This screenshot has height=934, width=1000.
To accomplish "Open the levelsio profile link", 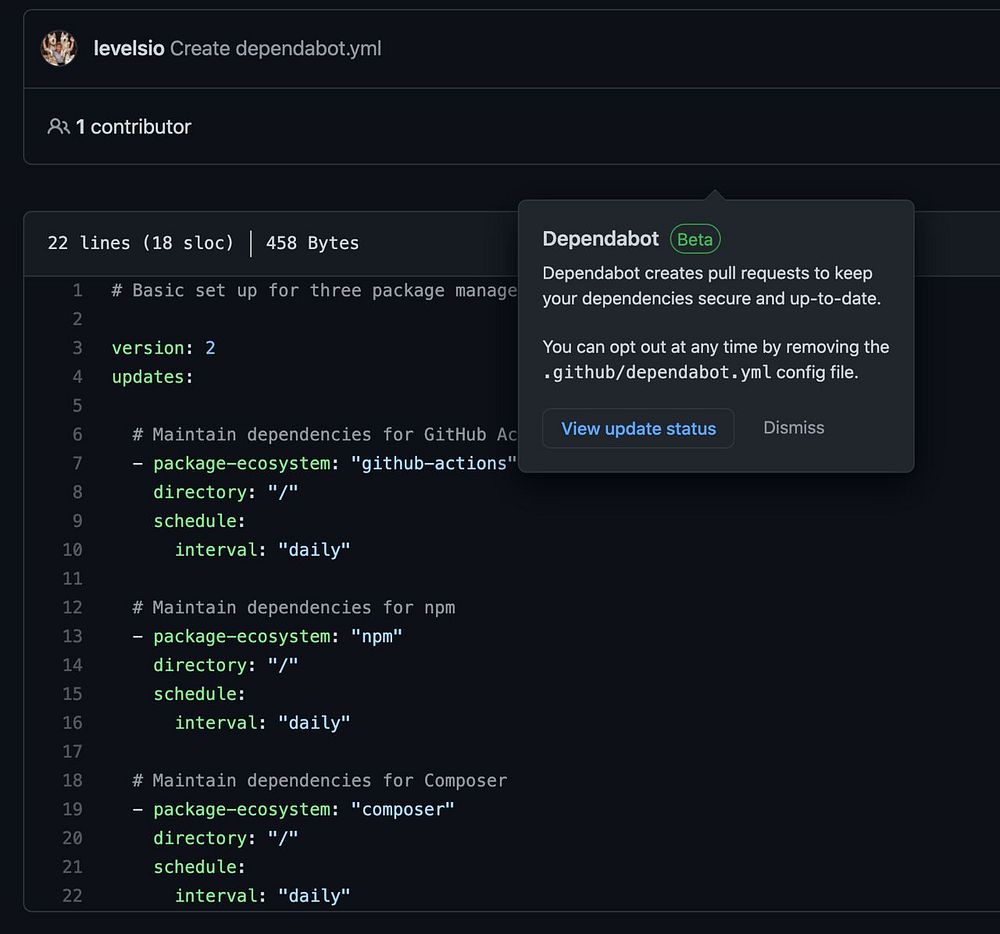I will point(129,48).
